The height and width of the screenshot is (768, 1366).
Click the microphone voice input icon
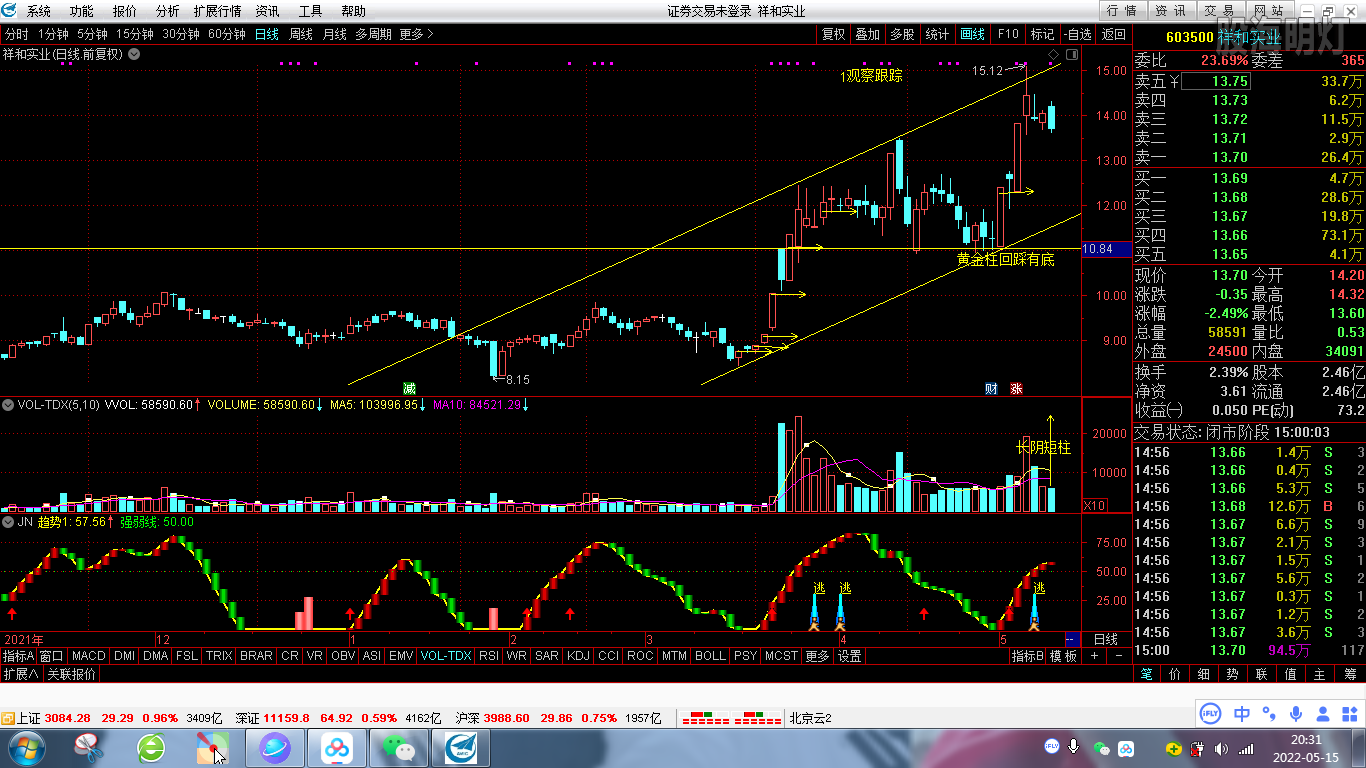[x=1297, y=714]
